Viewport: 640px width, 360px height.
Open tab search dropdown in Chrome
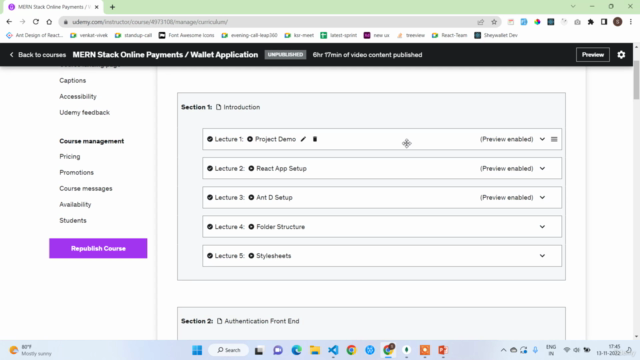573,7
